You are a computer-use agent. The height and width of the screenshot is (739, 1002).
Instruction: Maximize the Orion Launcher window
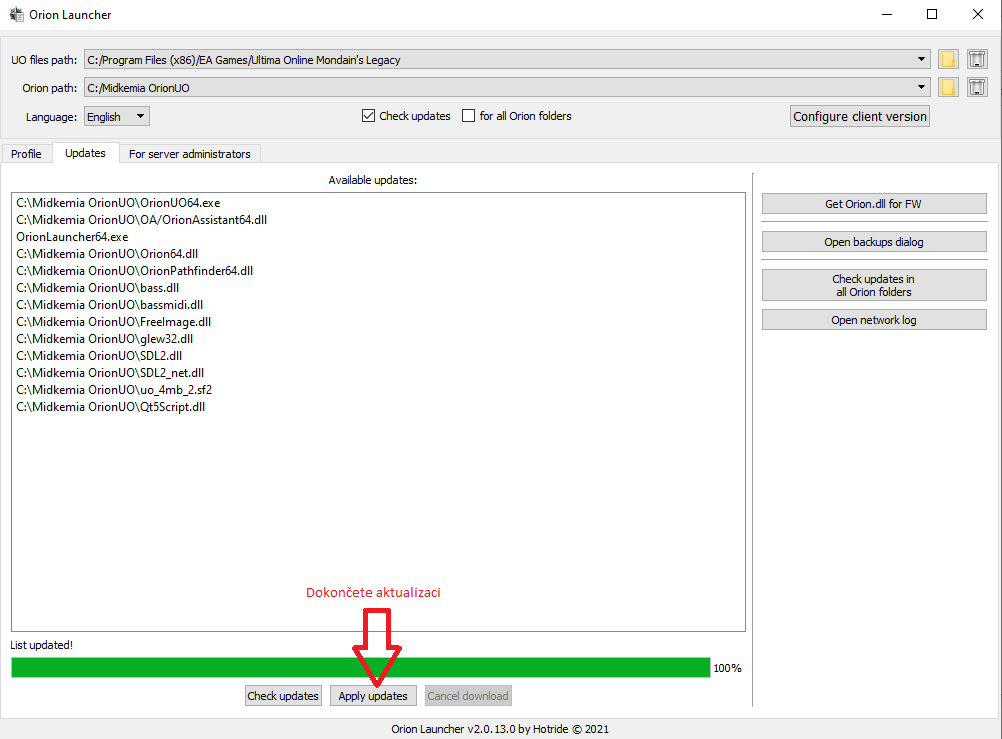[x=932, y=14]
